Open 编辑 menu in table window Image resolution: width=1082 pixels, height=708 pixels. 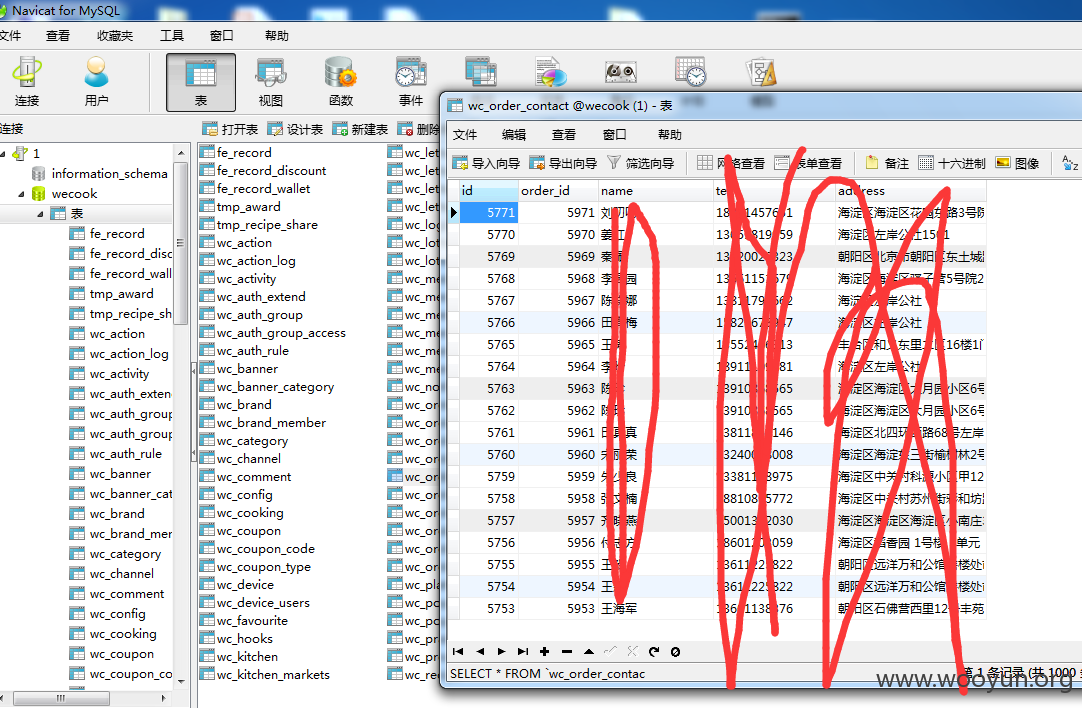pos(513,135)
